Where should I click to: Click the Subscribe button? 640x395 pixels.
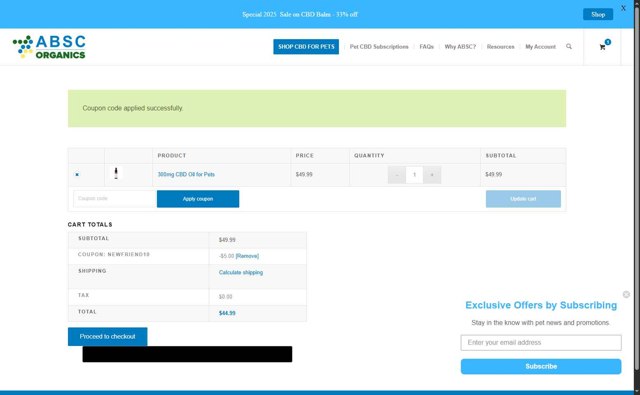[x=541, y=366]
